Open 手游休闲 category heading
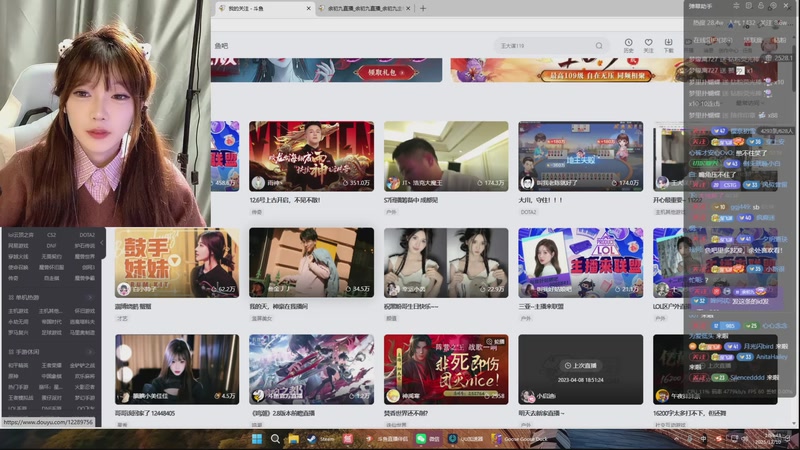 [27, 352]
